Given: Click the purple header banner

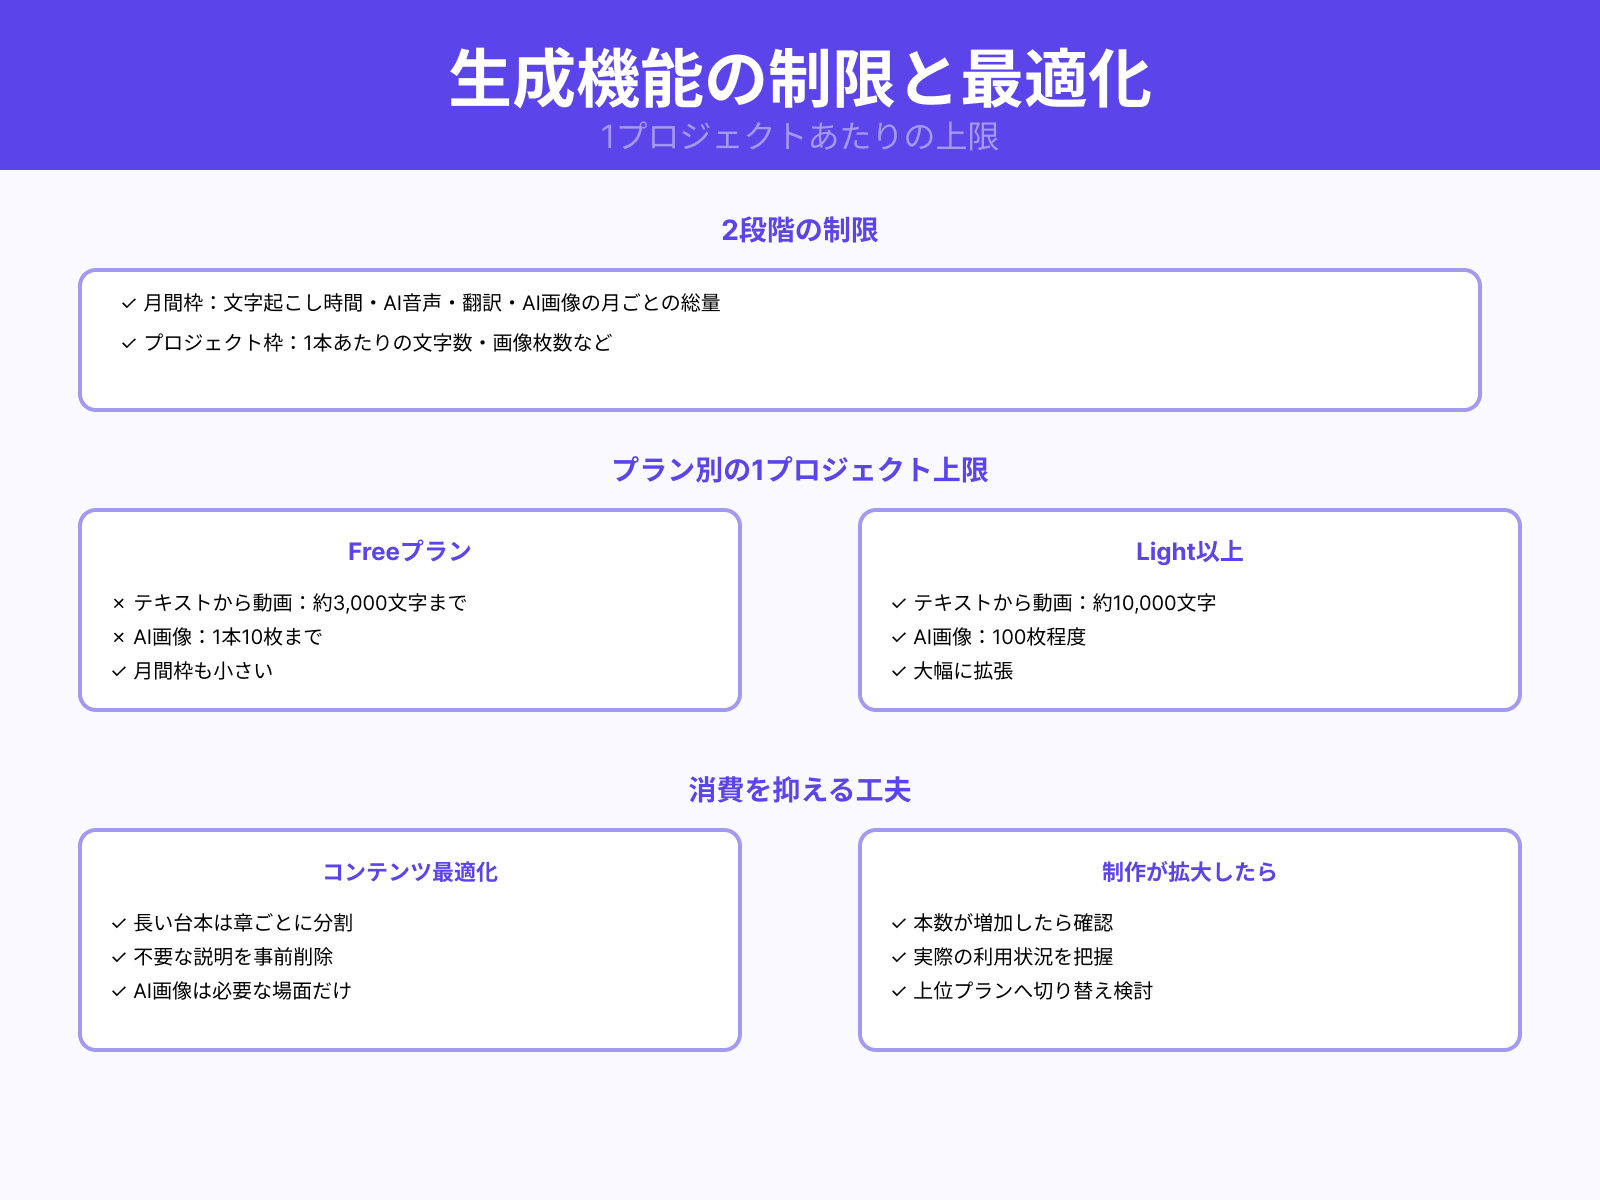Looking at the screenshot, I should [x=800, y=85].
